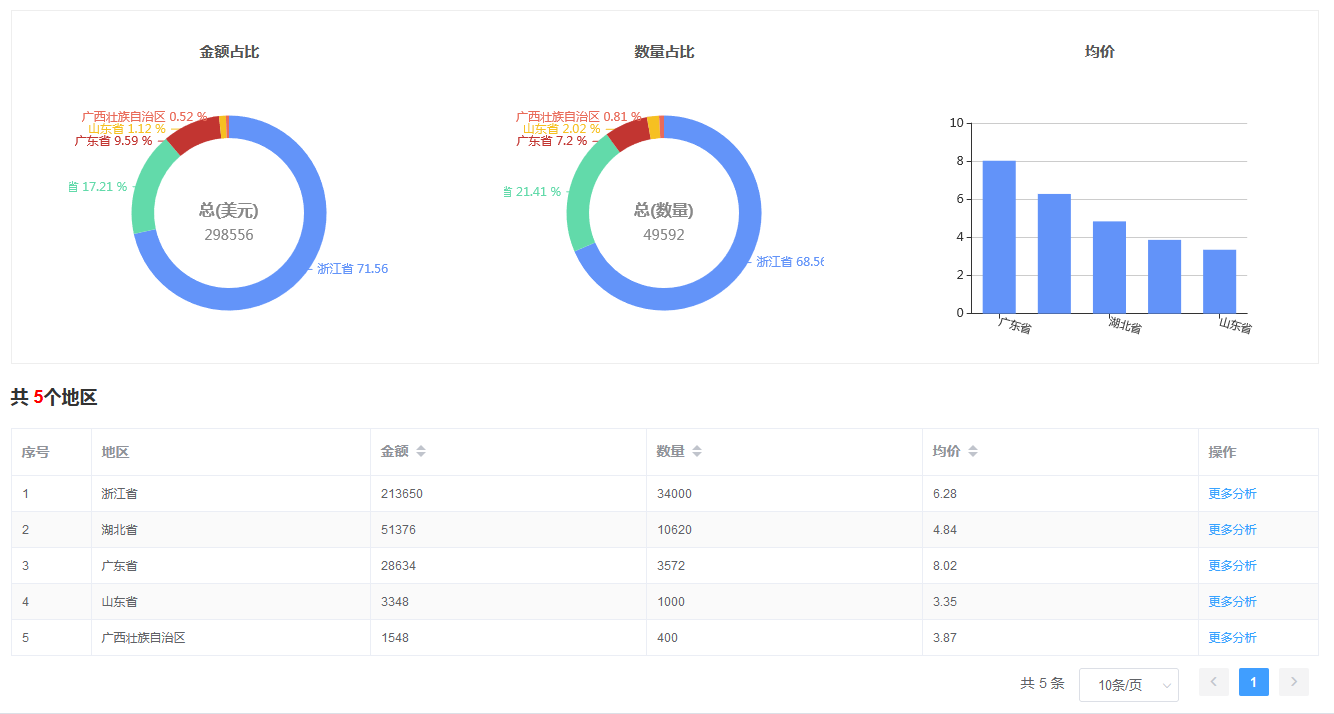Sort table by 数量 column arrows
1334x714 pixels.
coord(697,452)
